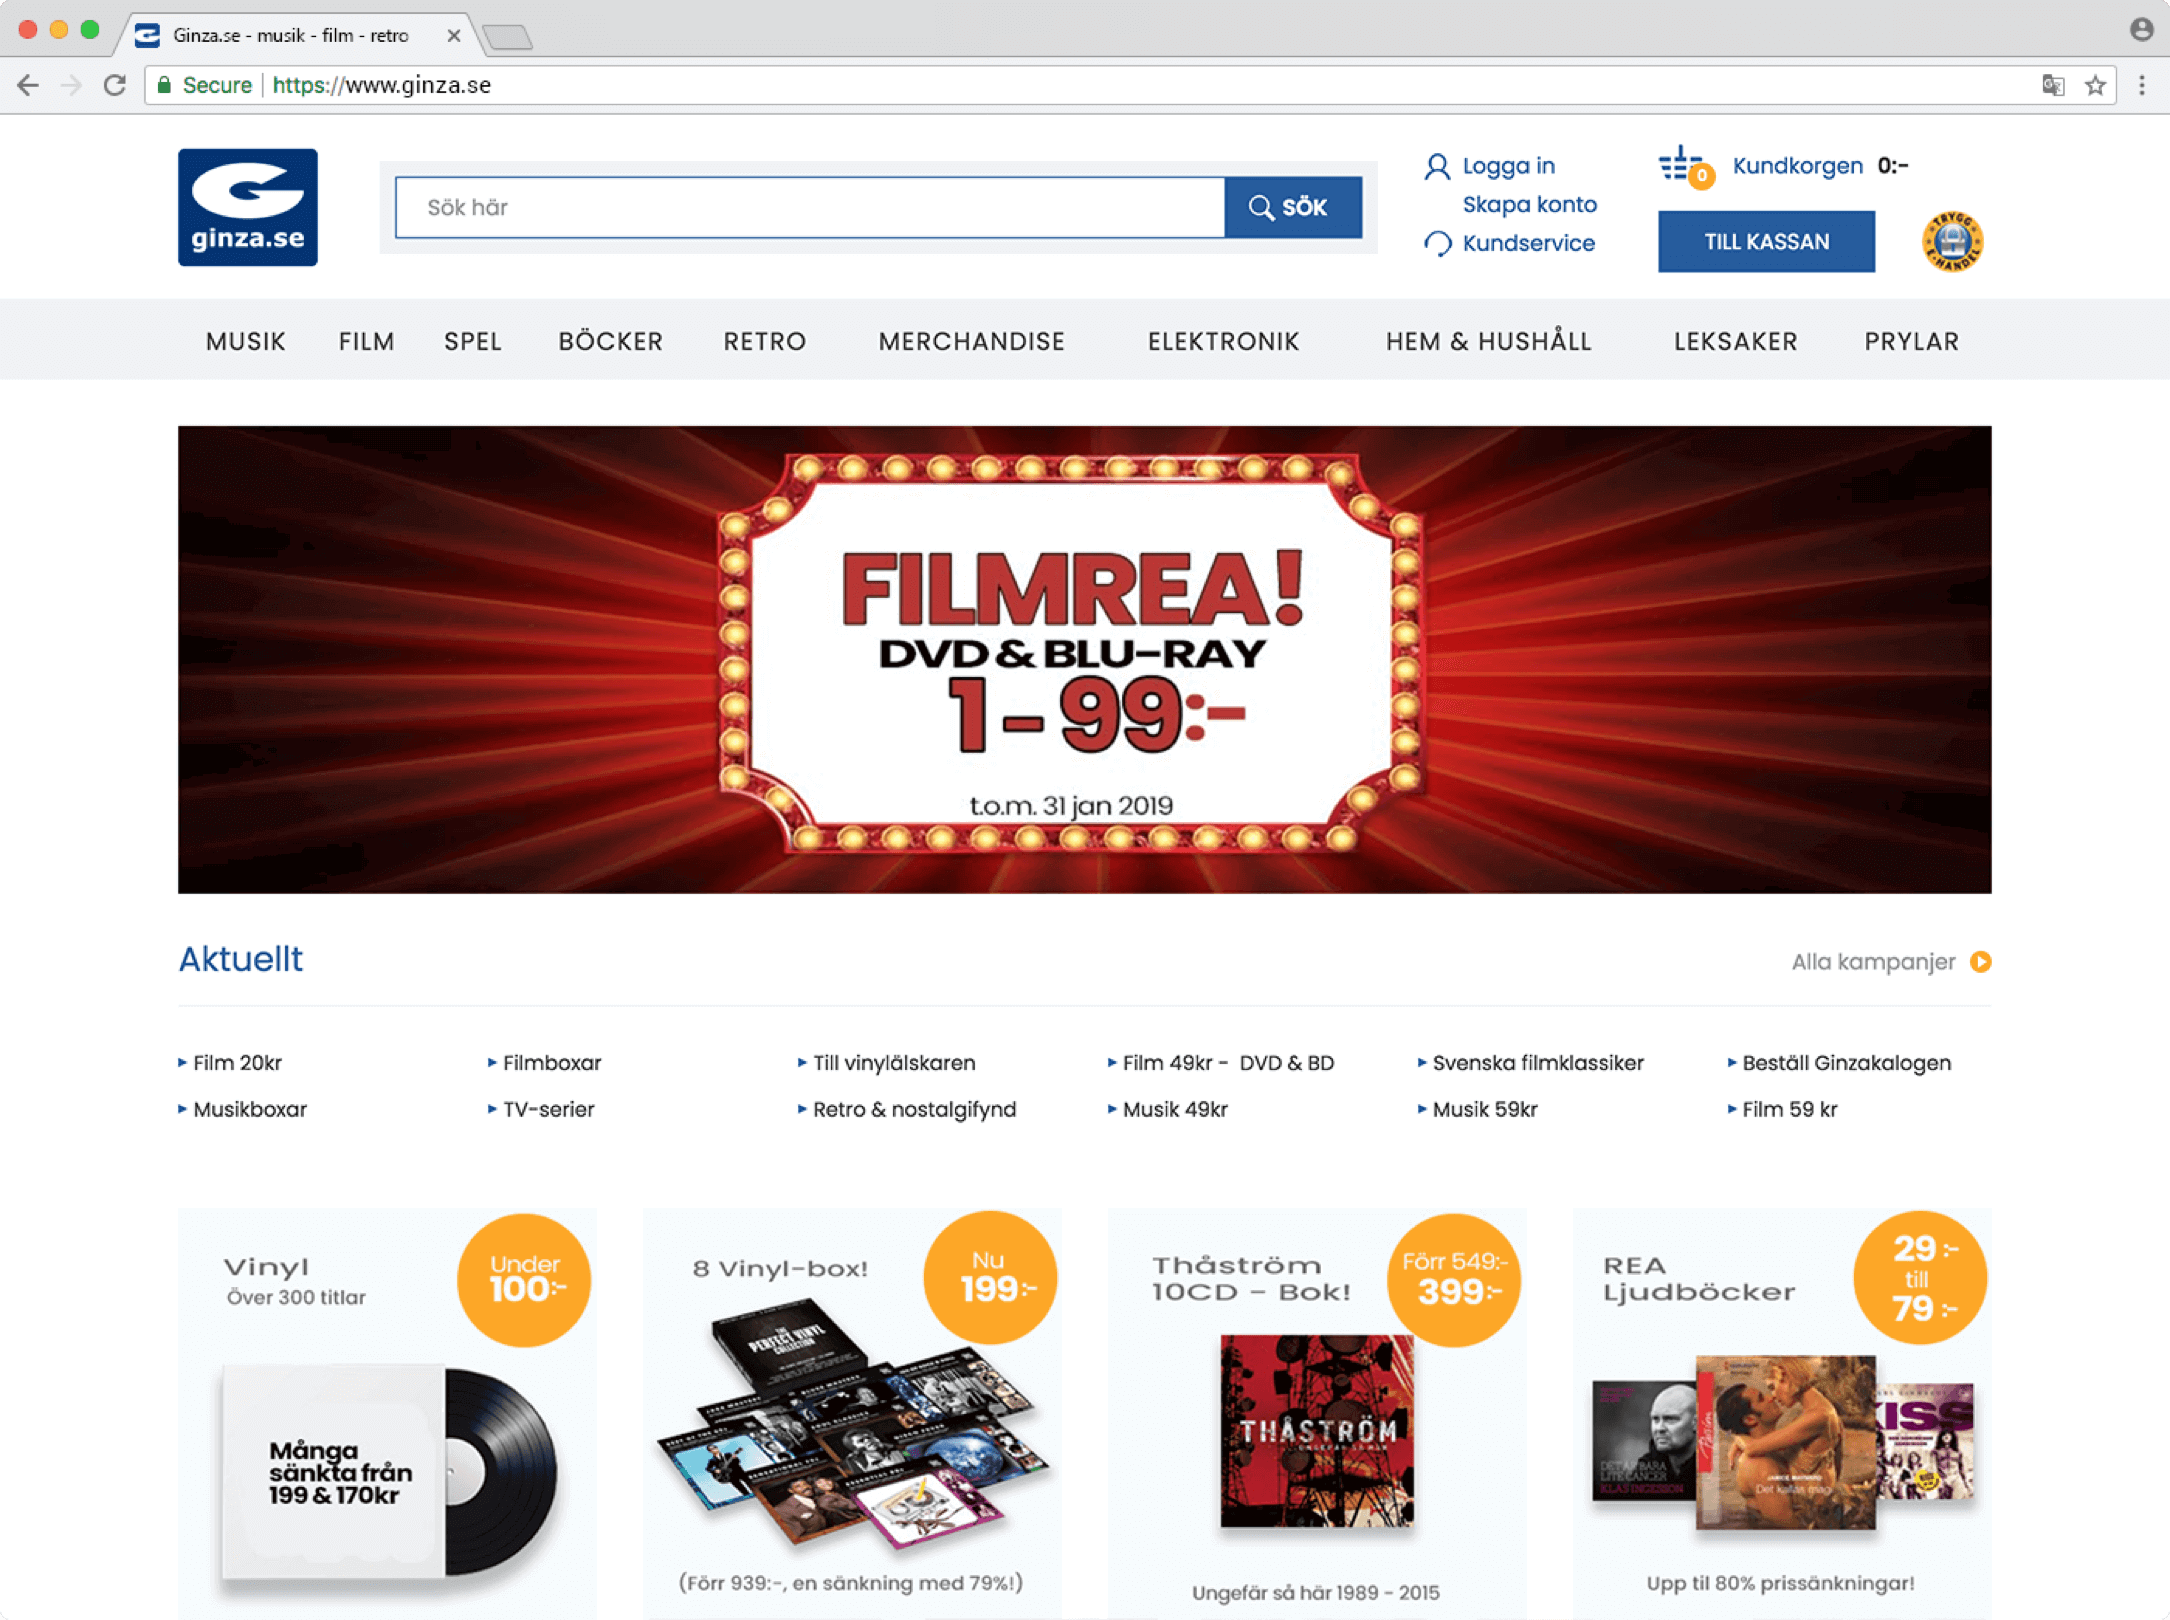Open the MERCHANDISE menu
2170x1620 pixels.
pos(972,341)
